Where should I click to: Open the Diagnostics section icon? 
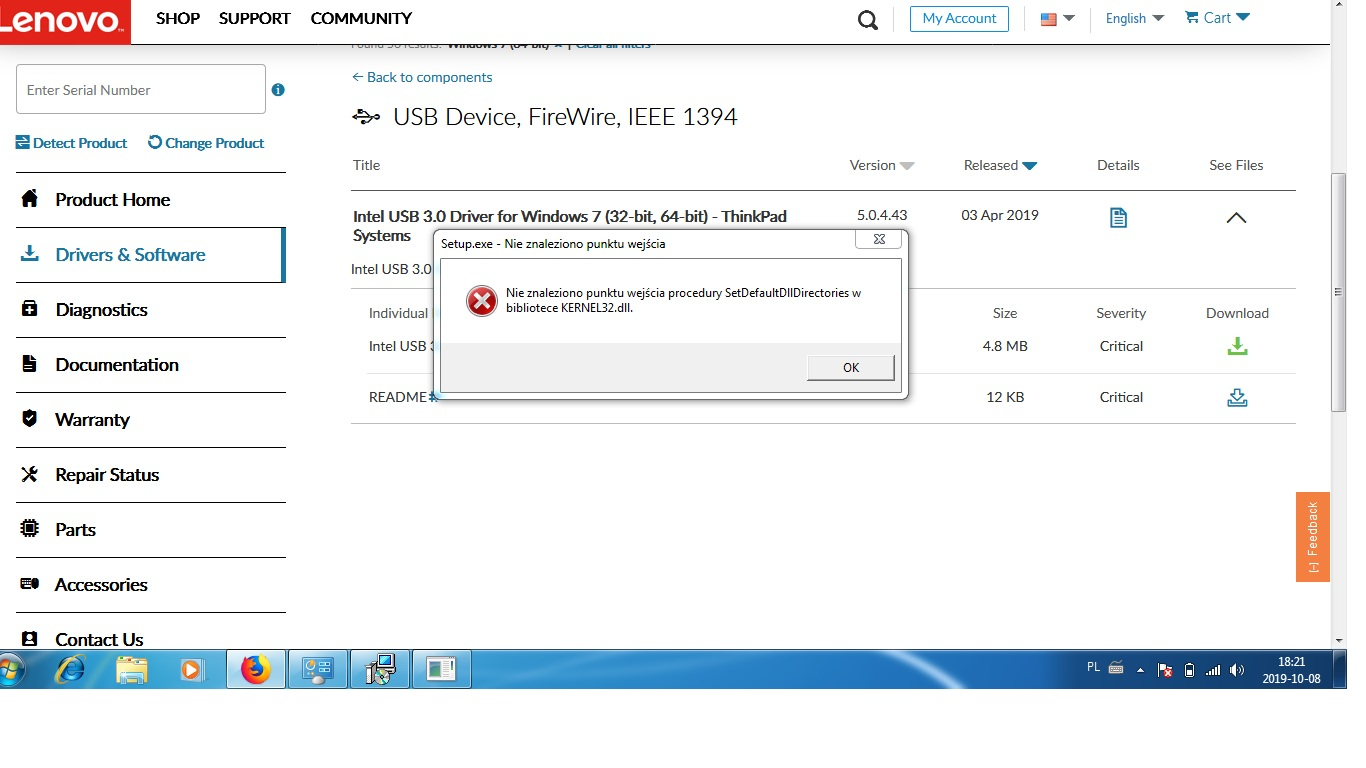tap(30, 310)
